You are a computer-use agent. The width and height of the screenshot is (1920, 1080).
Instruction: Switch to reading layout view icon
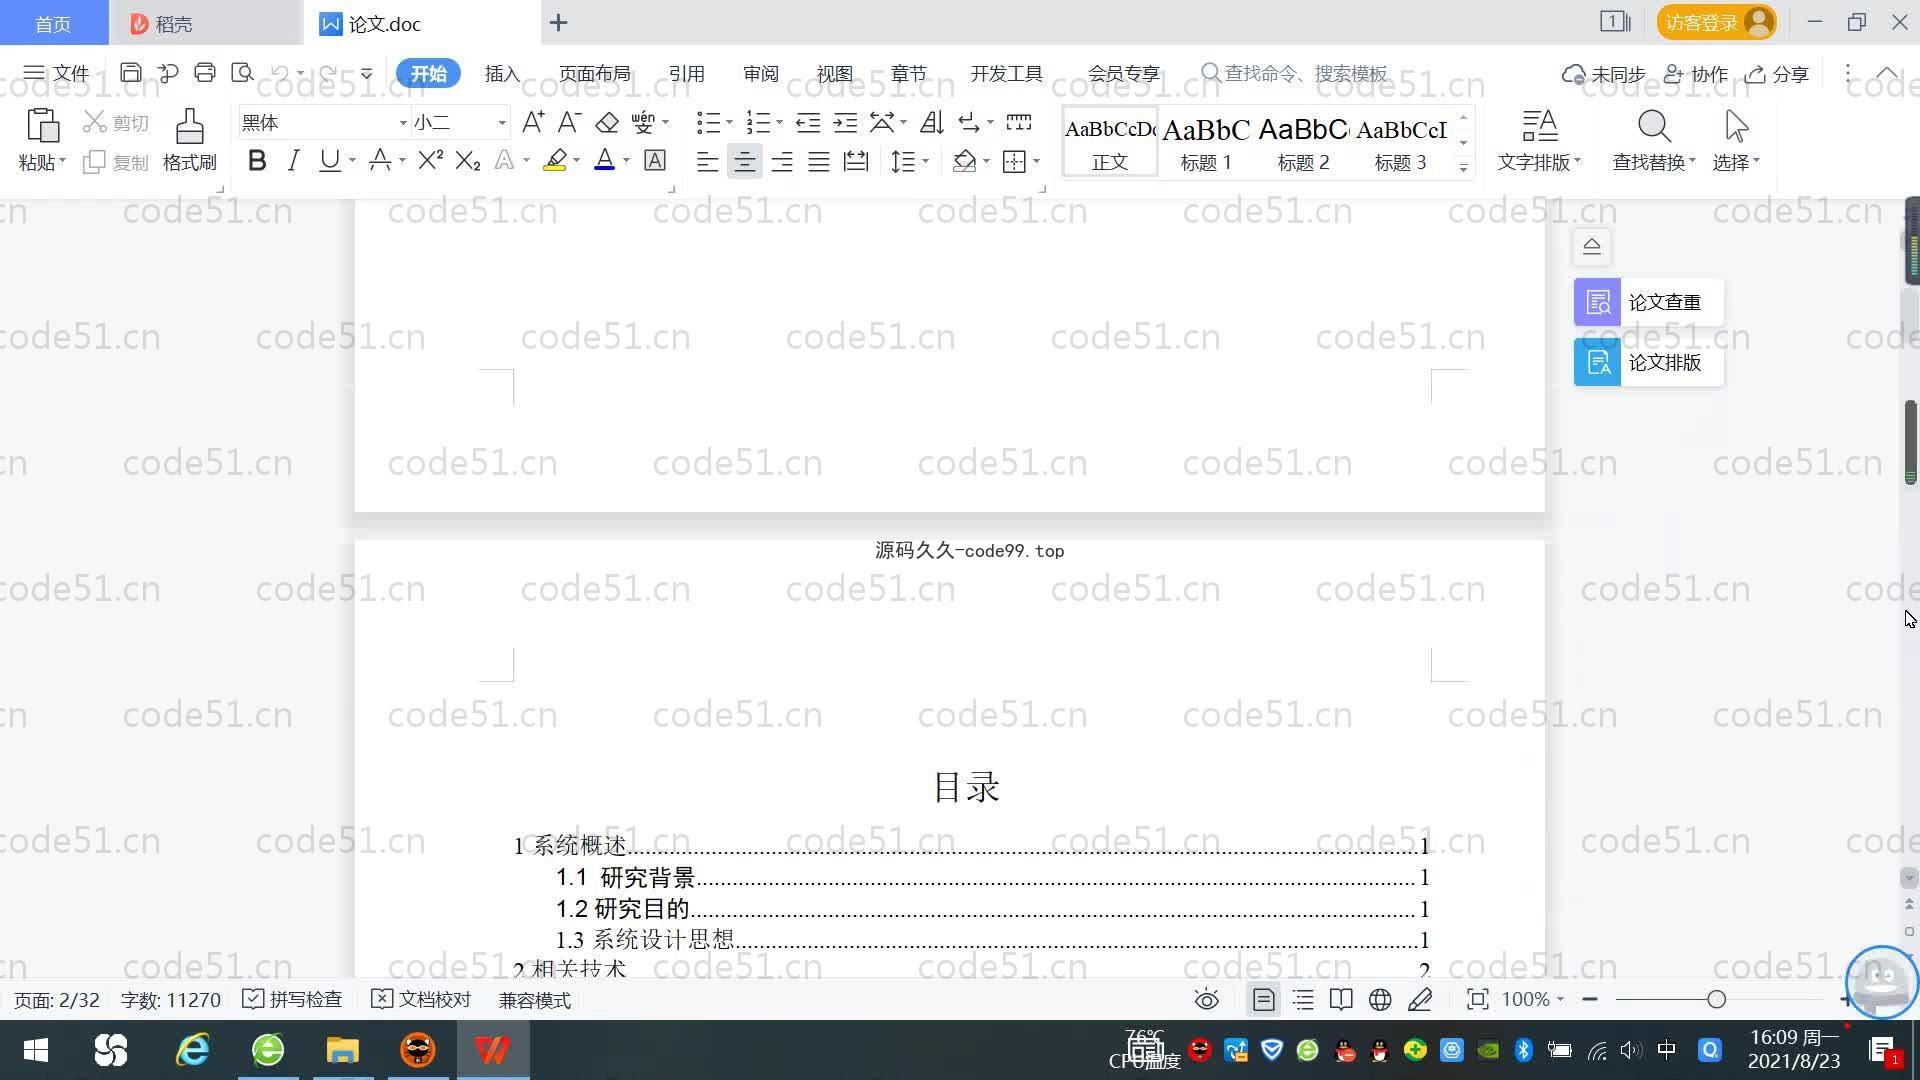(x=1341, y=999)
